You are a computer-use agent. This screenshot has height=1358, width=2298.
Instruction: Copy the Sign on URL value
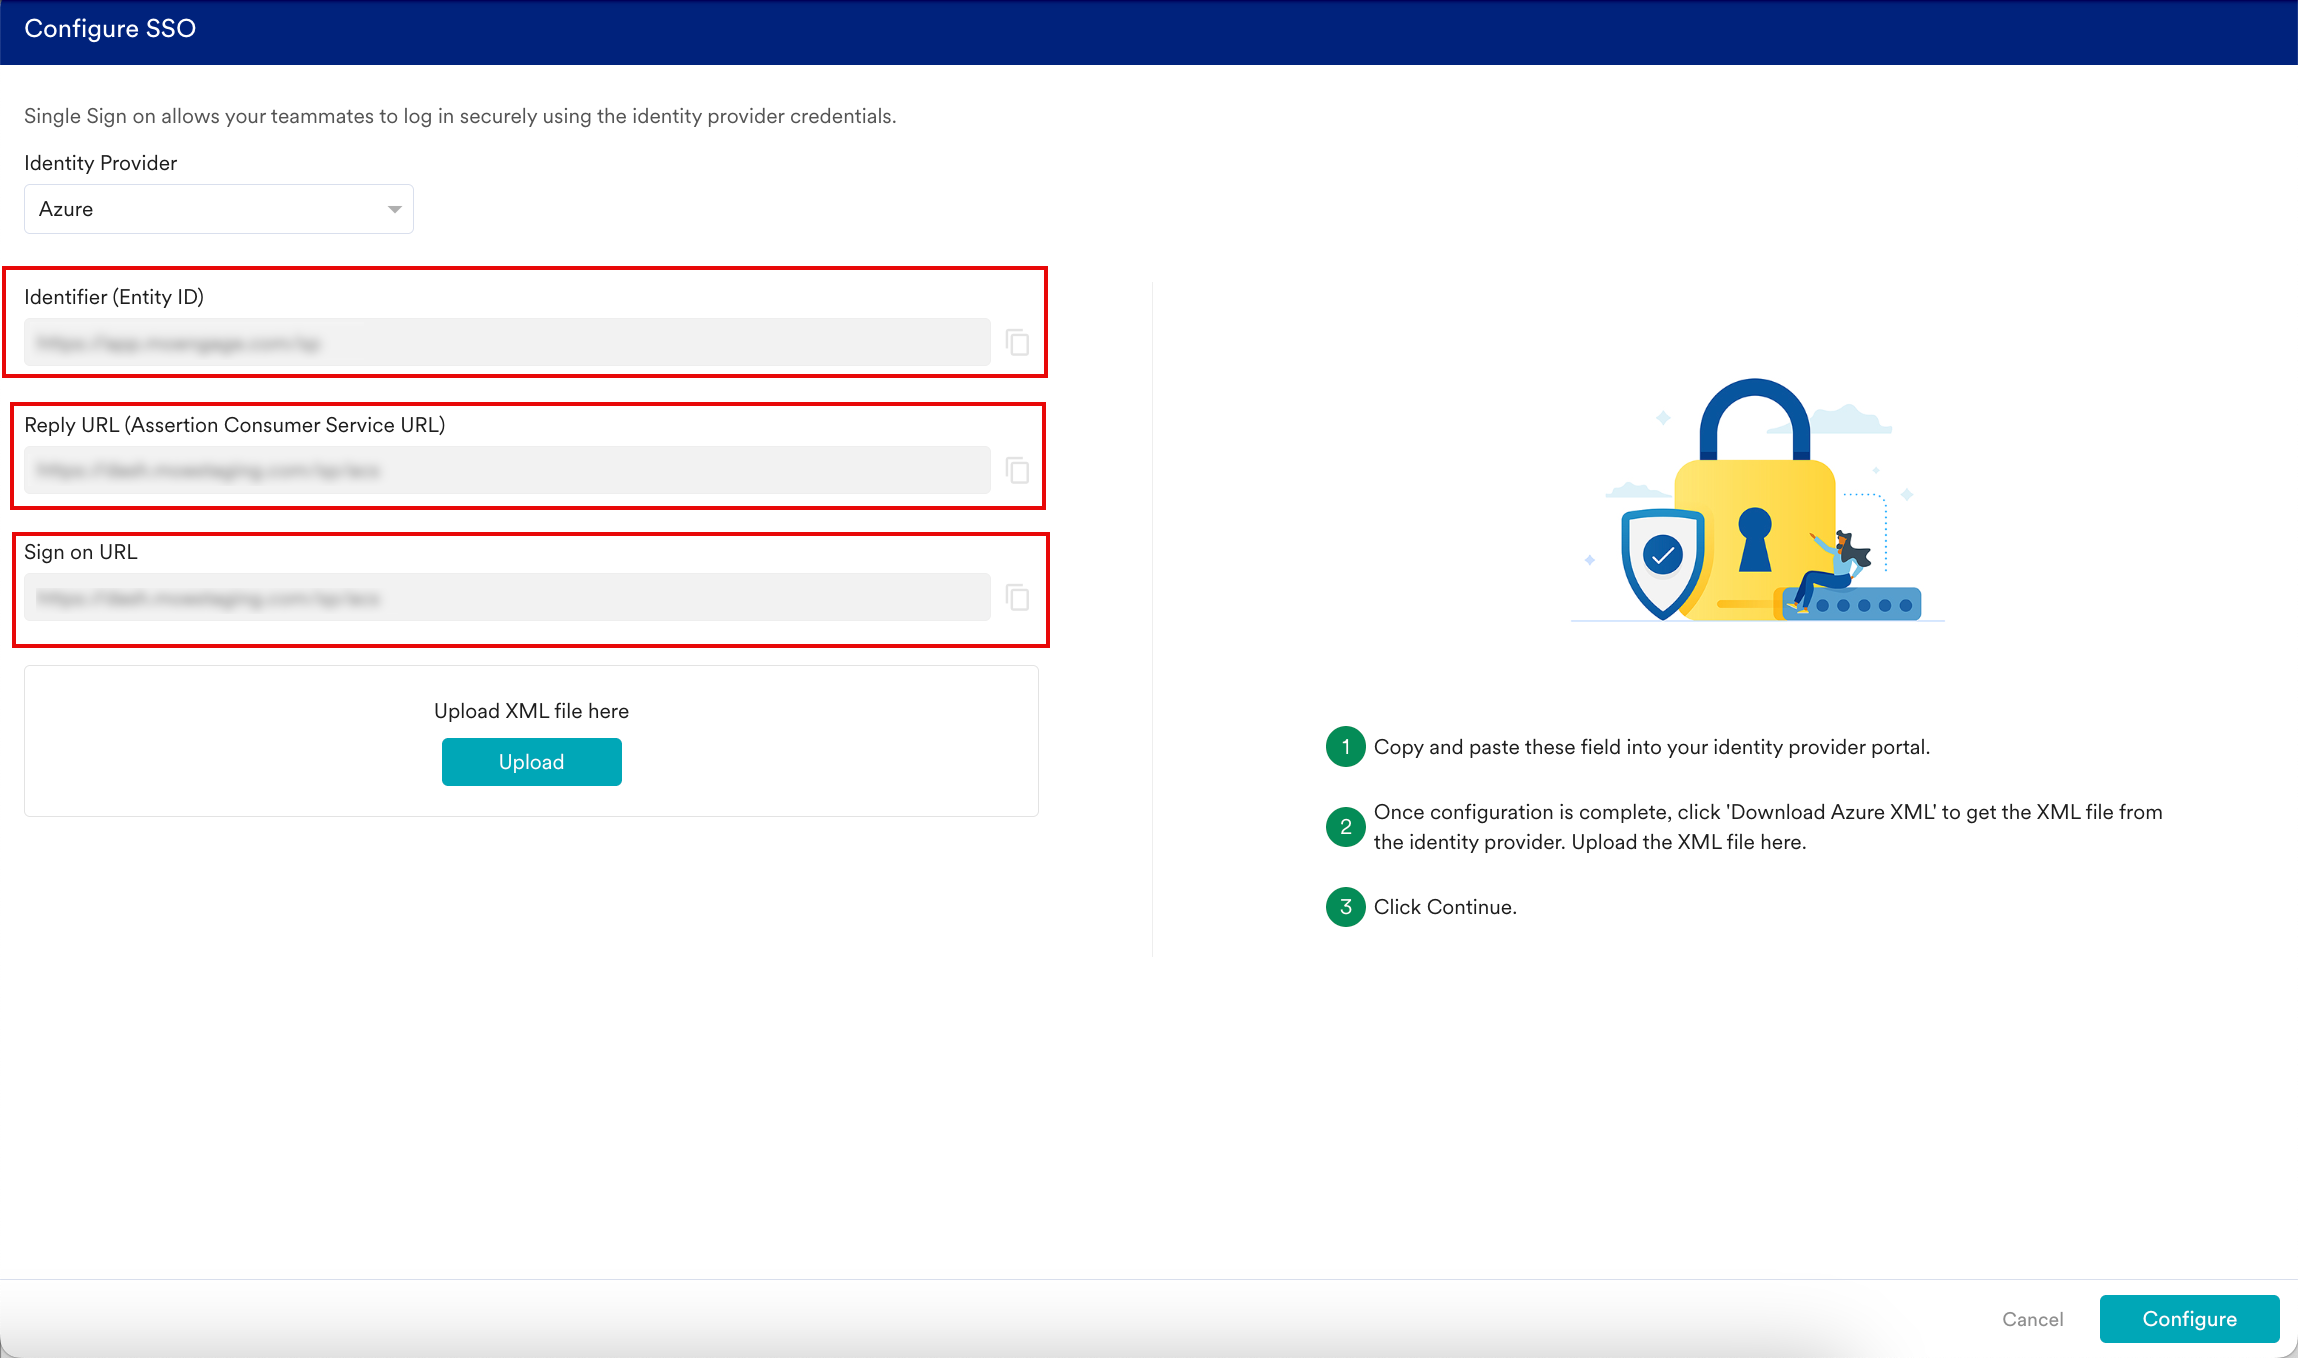tap(1017, 598)
